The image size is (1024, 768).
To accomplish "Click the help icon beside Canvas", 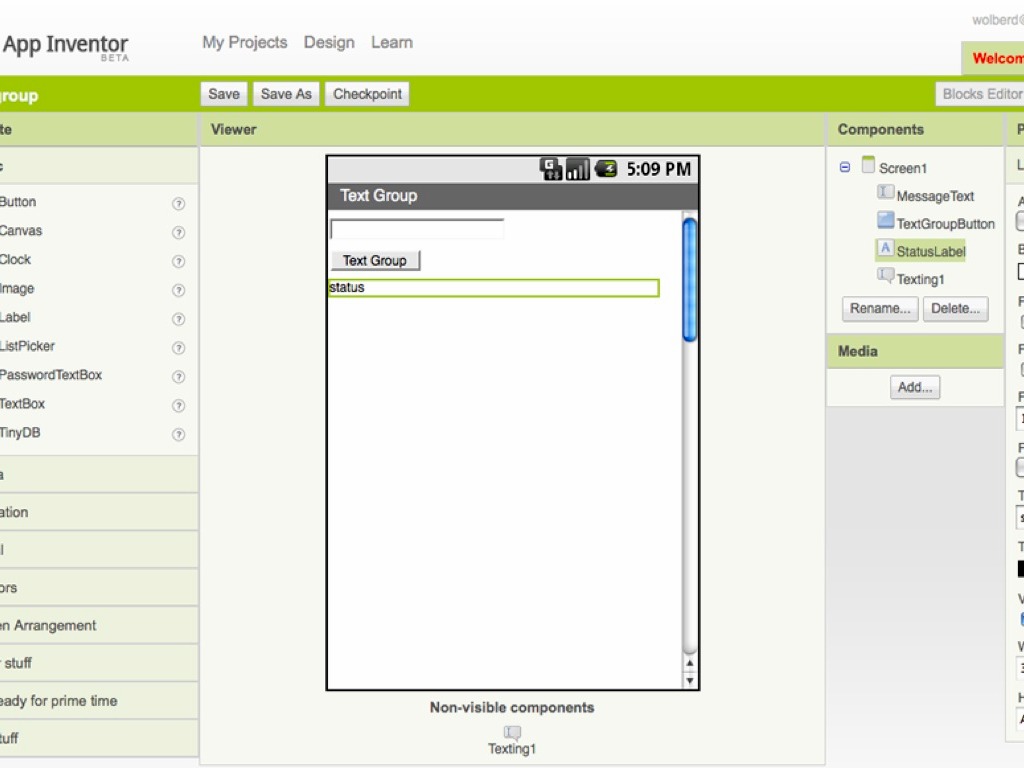I will tap(178, 232).
